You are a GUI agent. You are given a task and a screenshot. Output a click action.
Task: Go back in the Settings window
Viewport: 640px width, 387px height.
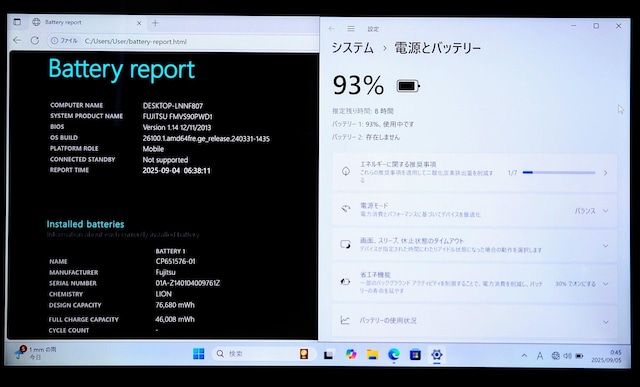pyautogui.click(x=331, y=29)
